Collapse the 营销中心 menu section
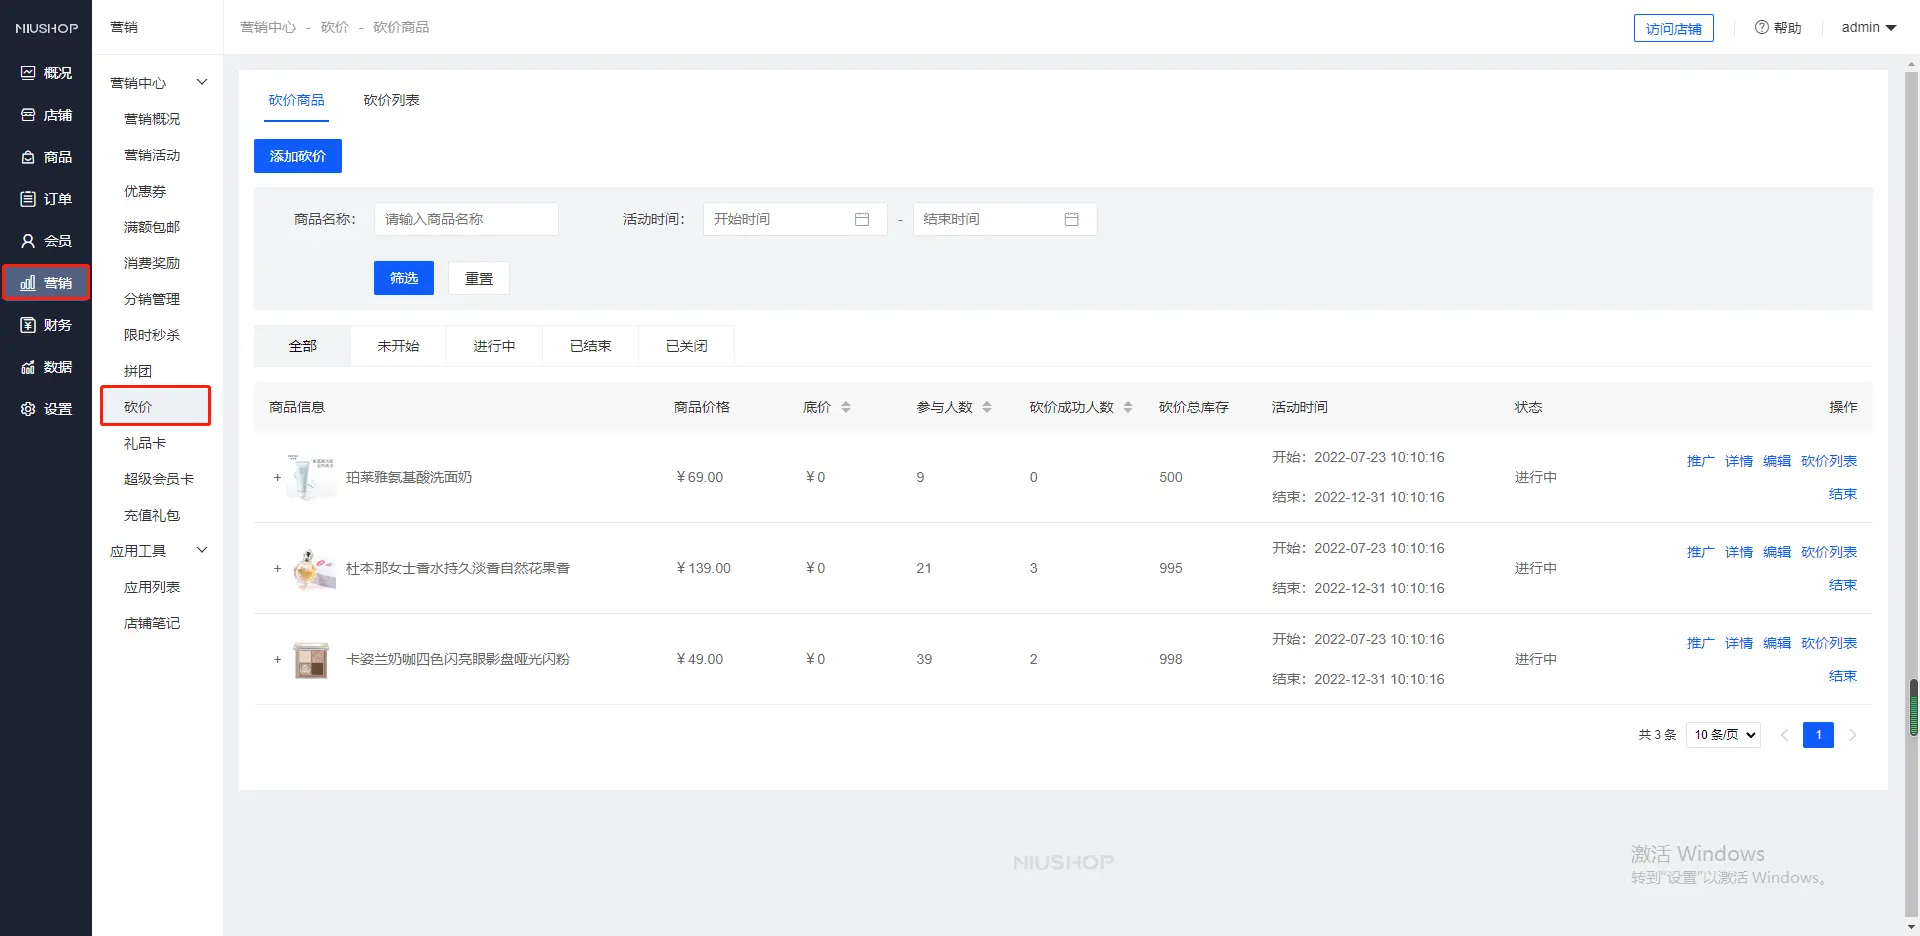The width and height of the screenshot is (1920, 936). click(202, 83)
